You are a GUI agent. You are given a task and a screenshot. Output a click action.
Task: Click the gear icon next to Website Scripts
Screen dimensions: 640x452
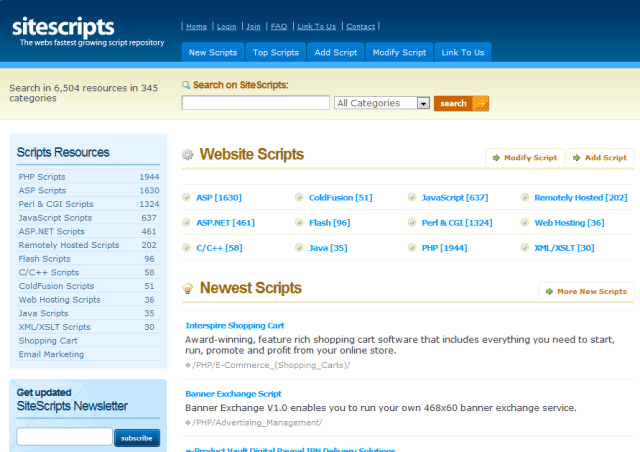tap(187, 154)
